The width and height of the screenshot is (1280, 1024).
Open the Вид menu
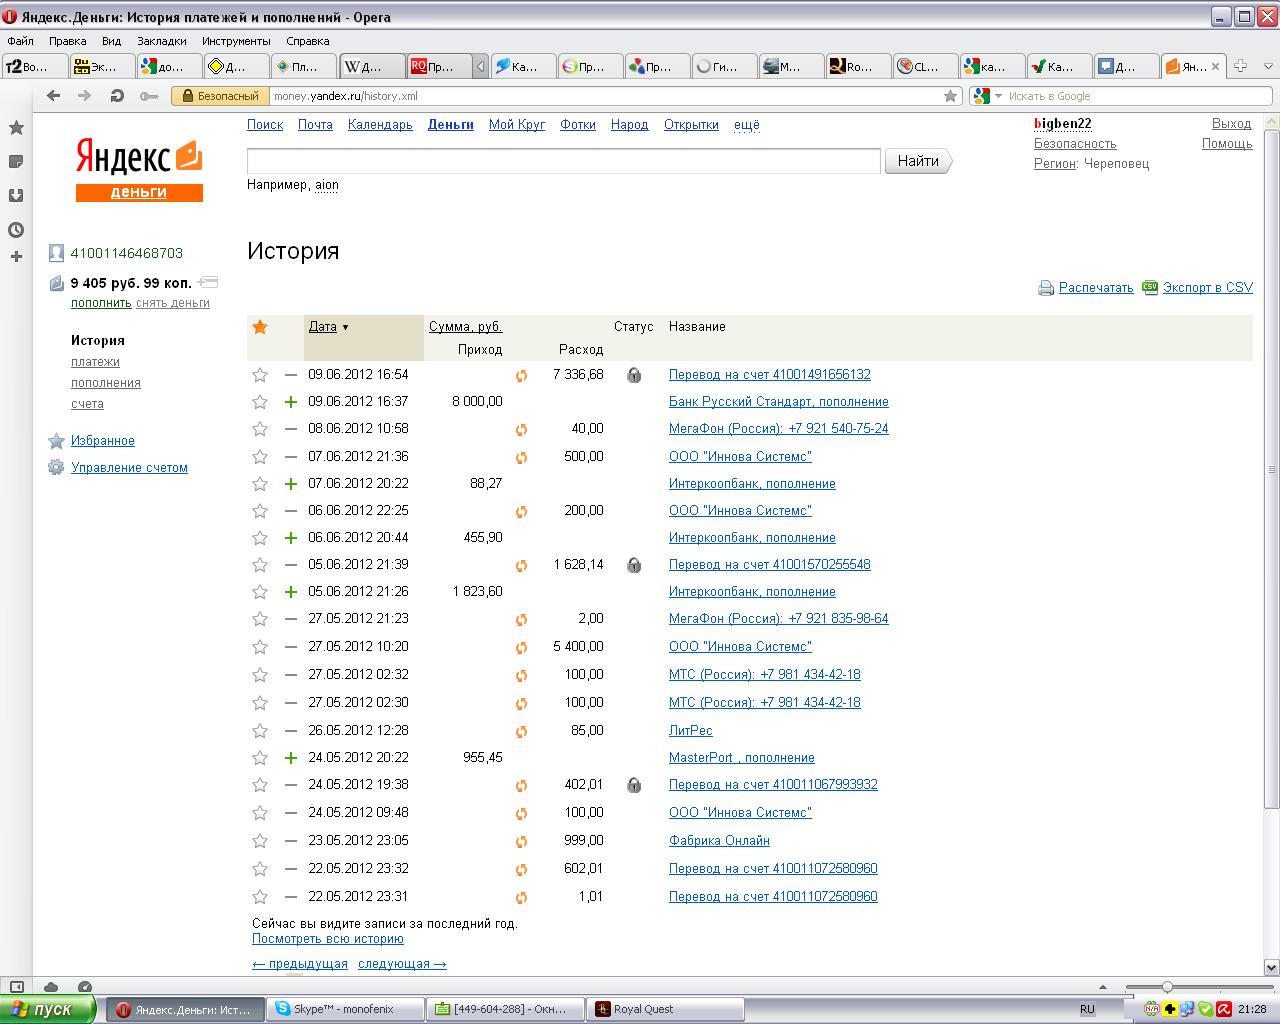coord(111,41)
